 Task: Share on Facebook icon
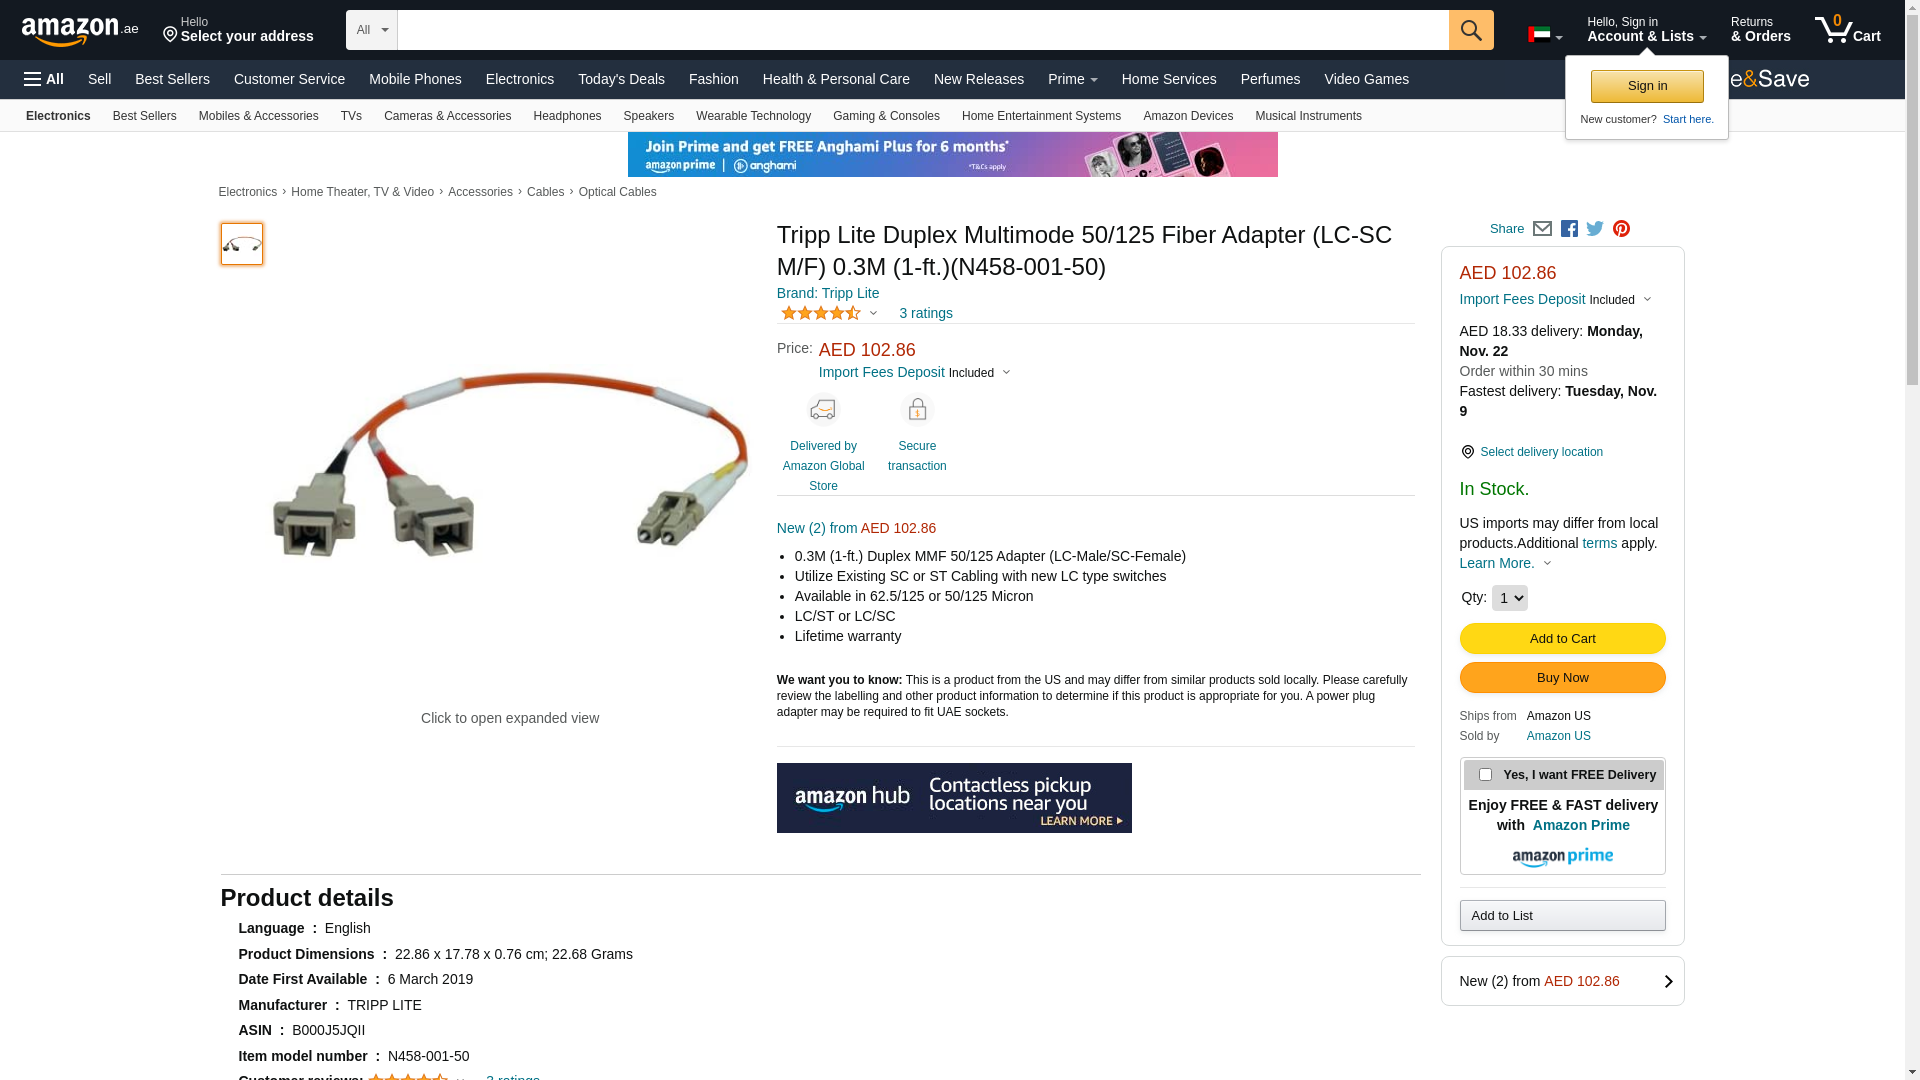coord(1569,229)
